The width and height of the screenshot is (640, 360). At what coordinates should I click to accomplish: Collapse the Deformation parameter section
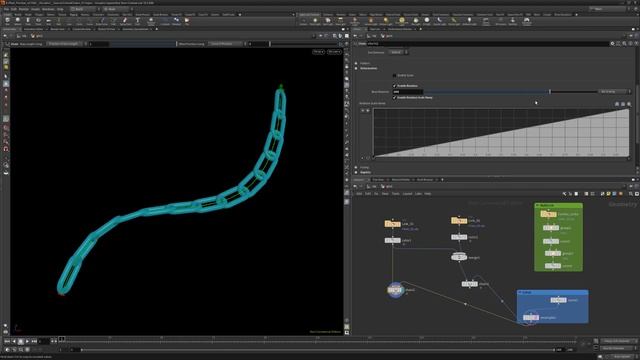tap(356, 69)
